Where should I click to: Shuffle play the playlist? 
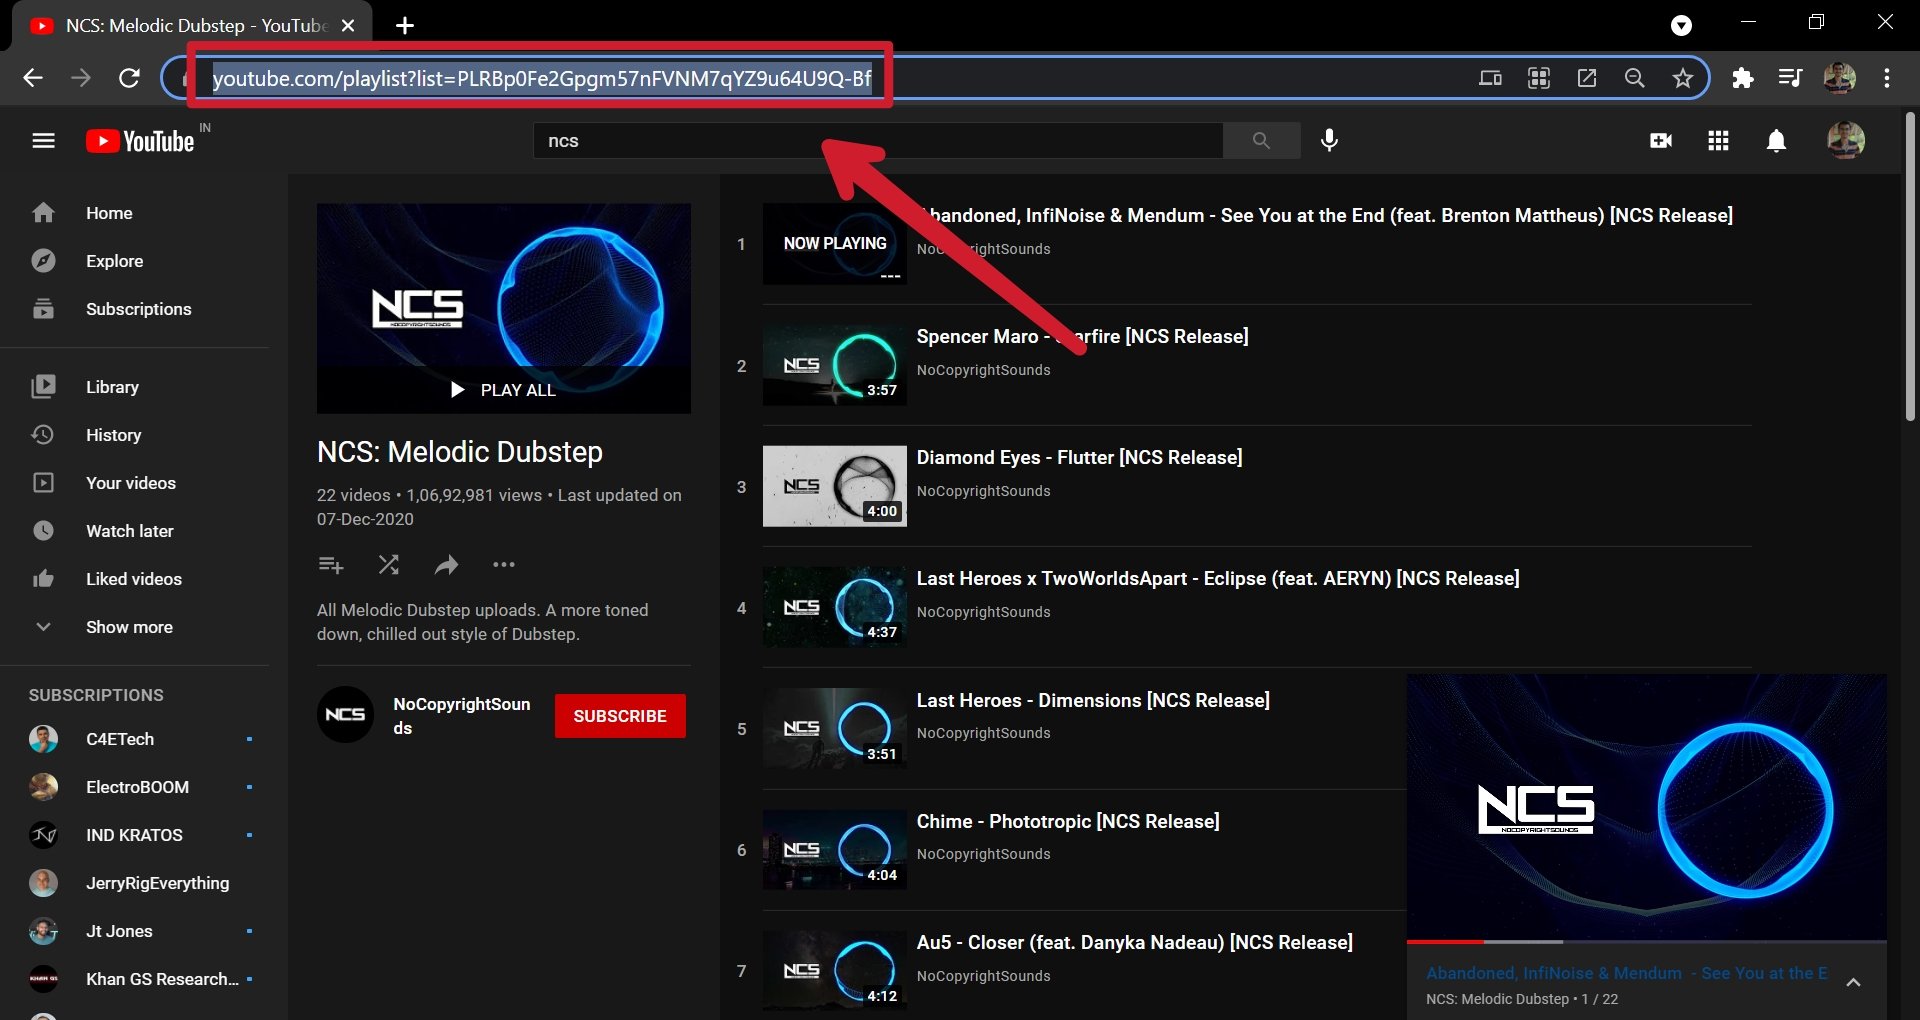[x=389, y=565]
